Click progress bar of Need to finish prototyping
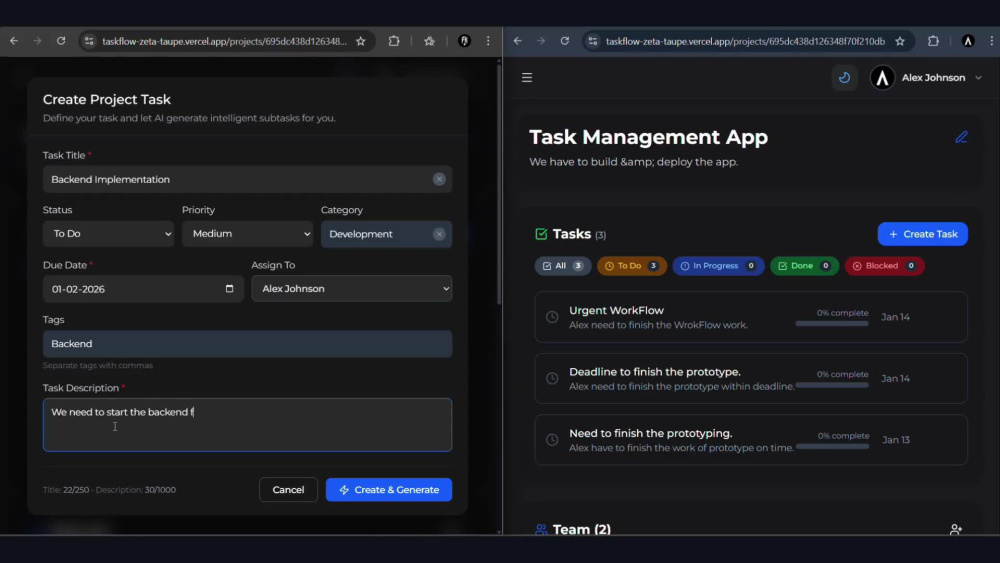The height and width of the screenshot is (563, 1000). (x=832, y=446)
